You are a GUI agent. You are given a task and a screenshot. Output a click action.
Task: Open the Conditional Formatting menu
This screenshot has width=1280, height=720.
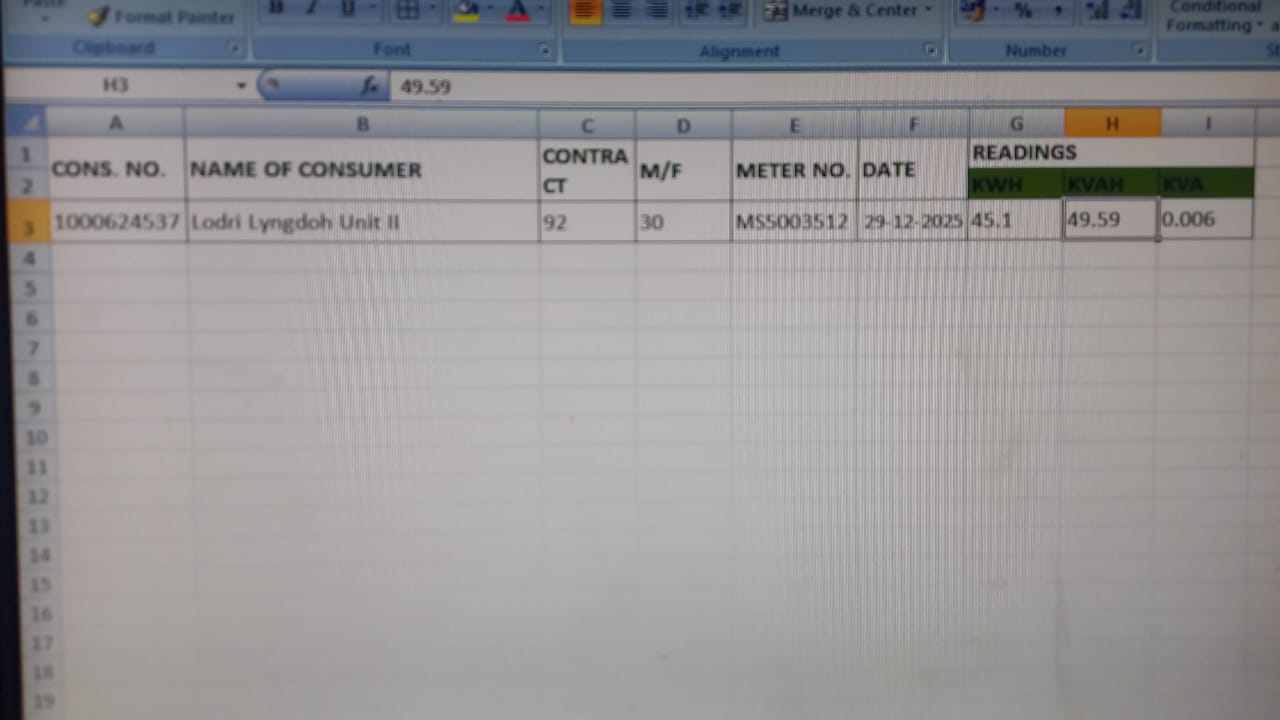point(1215,16)
